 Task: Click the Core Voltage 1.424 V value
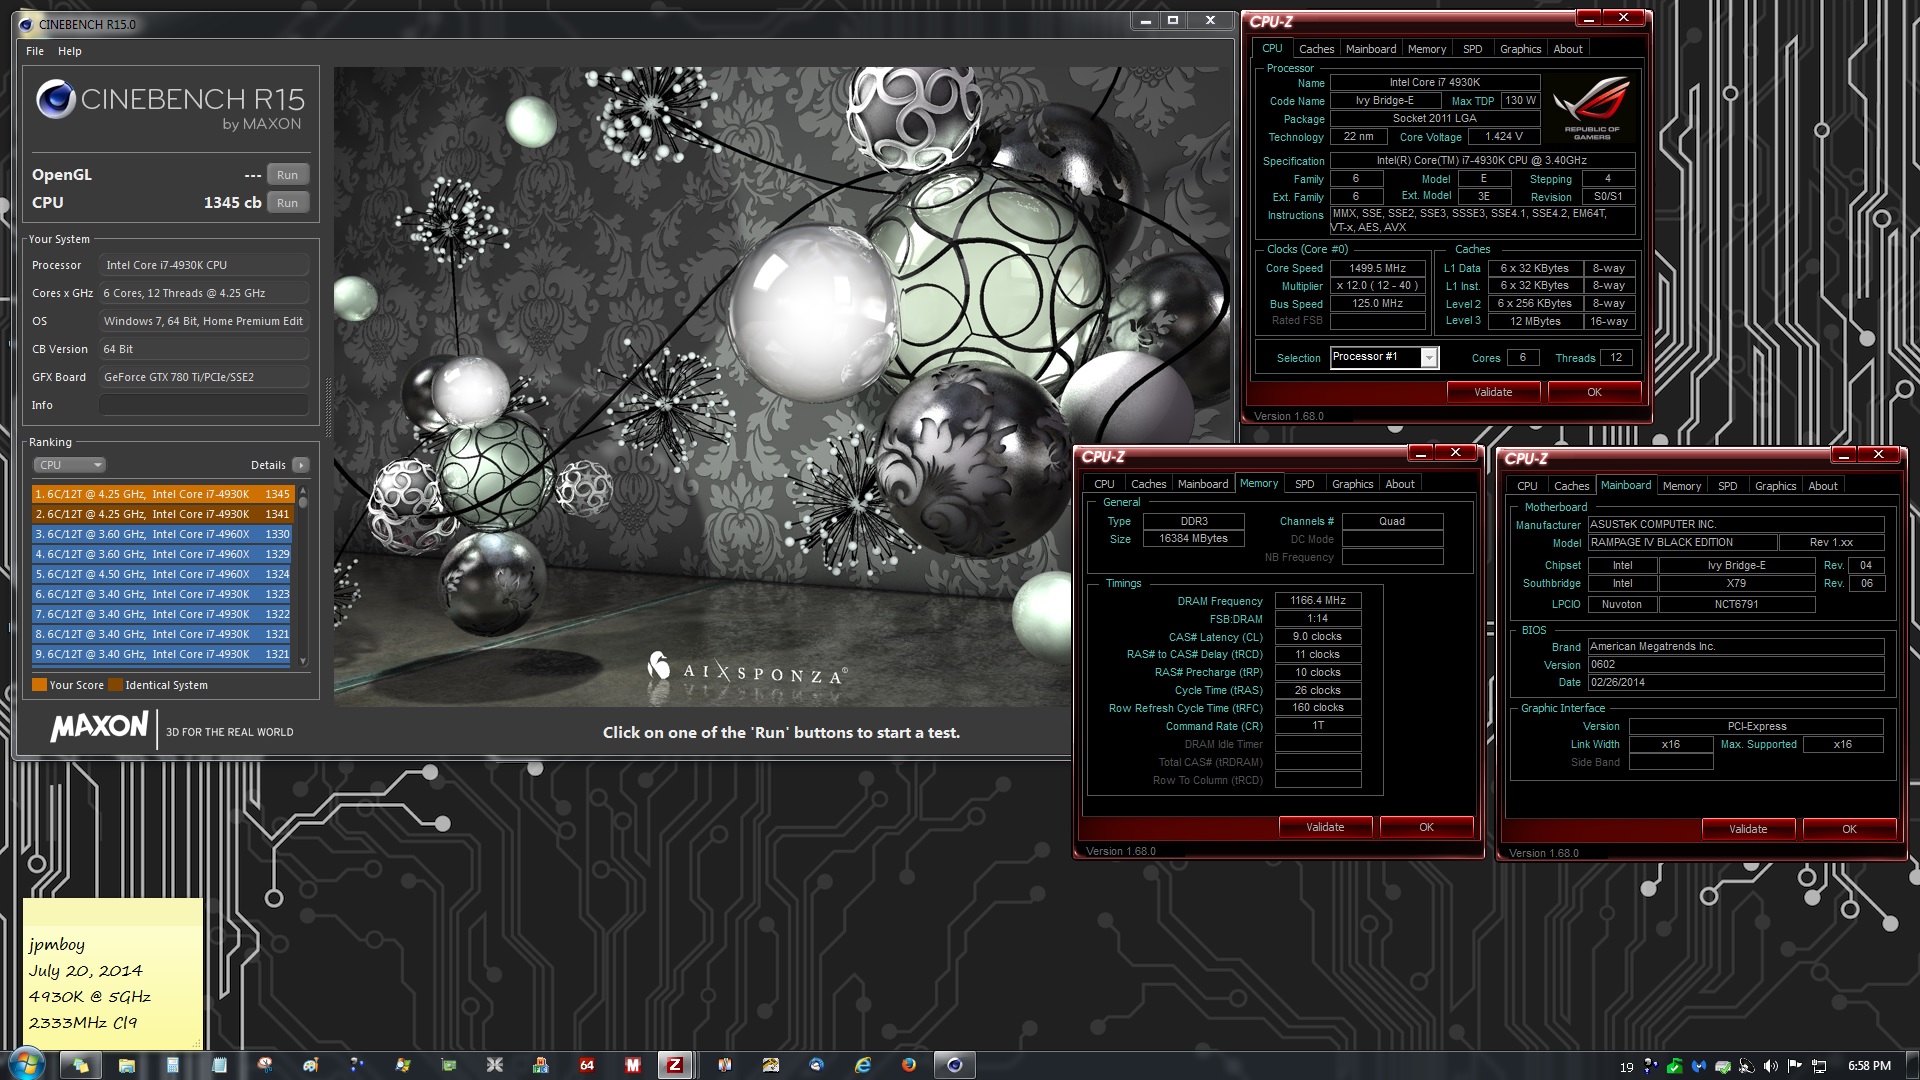1504,136
